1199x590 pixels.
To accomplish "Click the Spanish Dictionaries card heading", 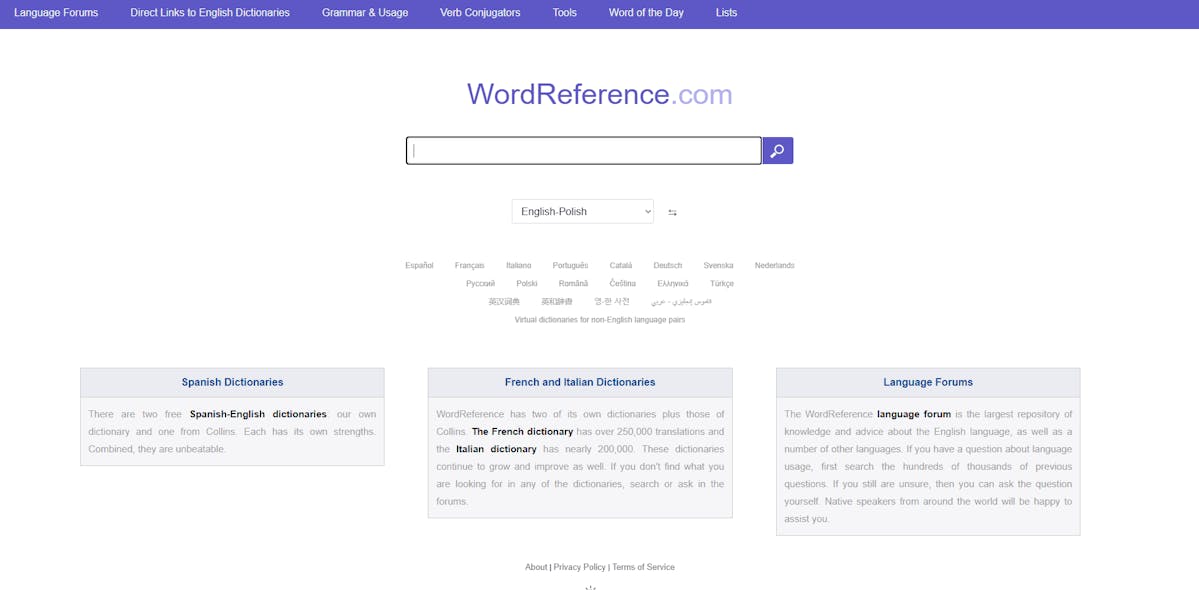I will coord(232,382).
